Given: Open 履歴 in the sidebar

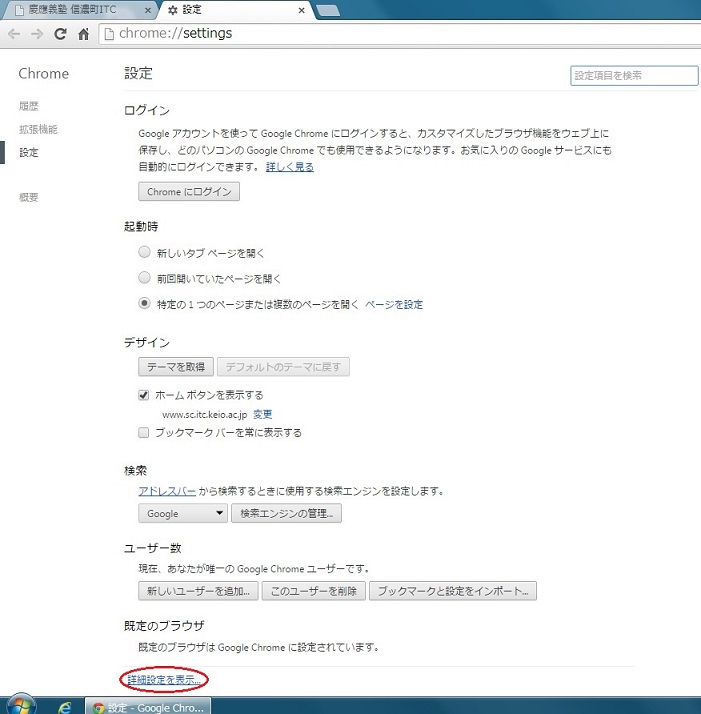Looking at the screenshot, I should click(29, 106).
